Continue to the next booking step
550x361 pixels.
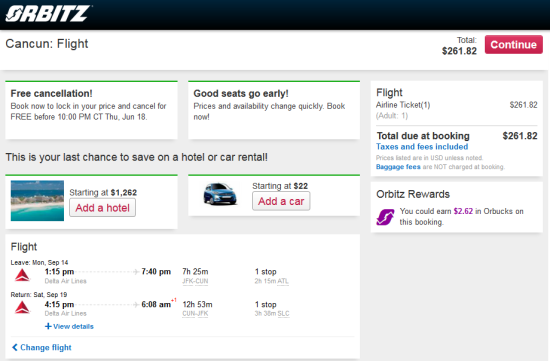tap(514, 45)
